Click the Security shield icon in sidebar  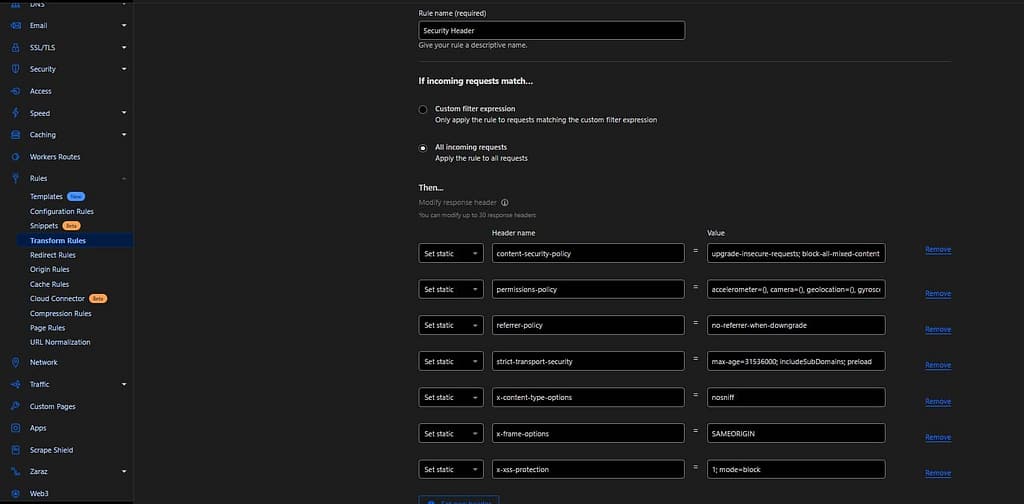point(15,69)
